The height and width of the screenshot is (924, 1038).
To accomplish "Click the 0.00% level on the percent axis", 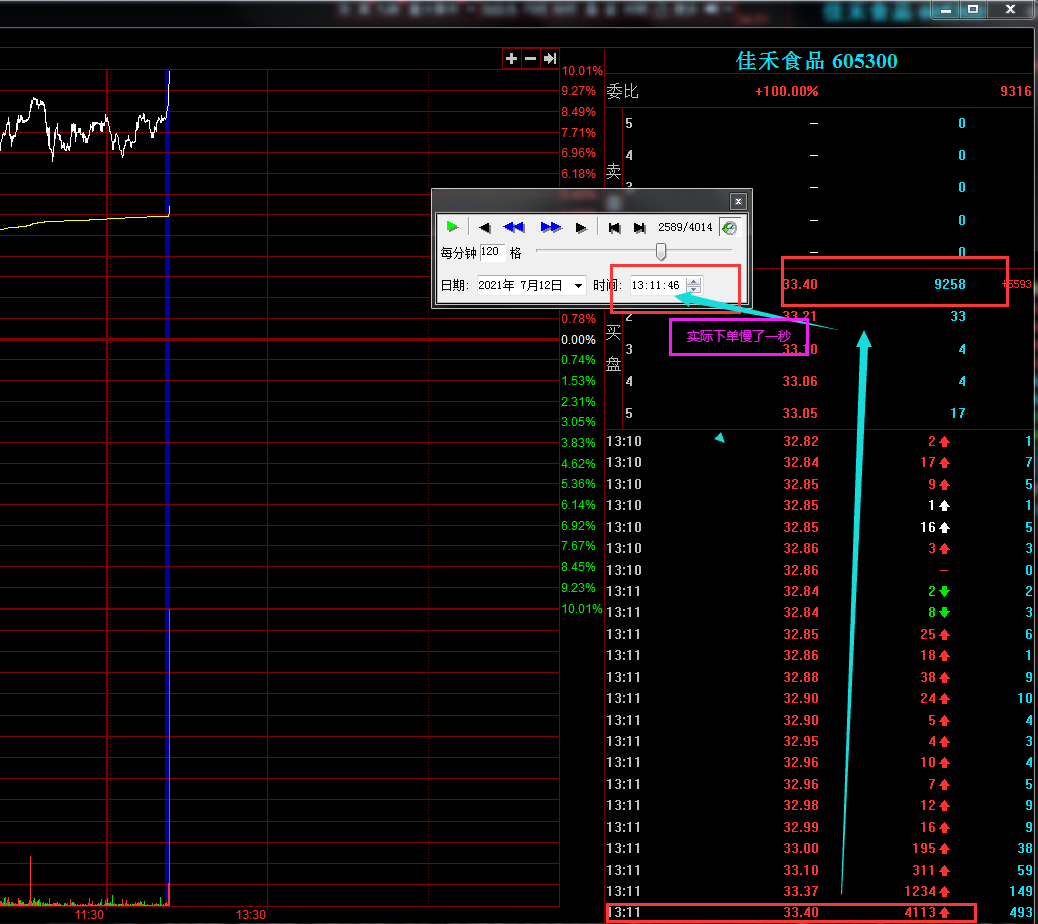I will [579, 340].
